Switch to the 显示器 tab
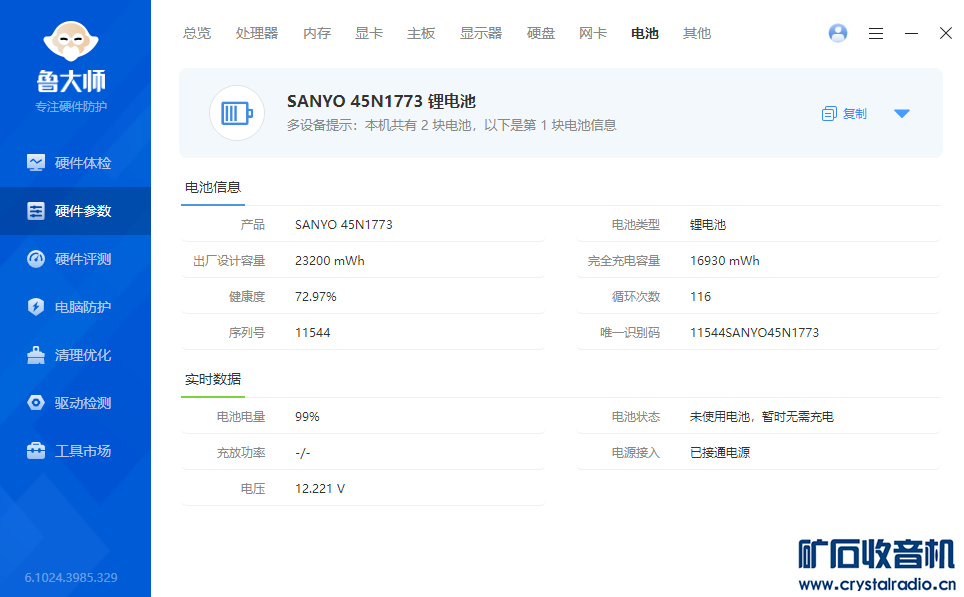This screenshot has width=964, height=597. pos(481,33)
